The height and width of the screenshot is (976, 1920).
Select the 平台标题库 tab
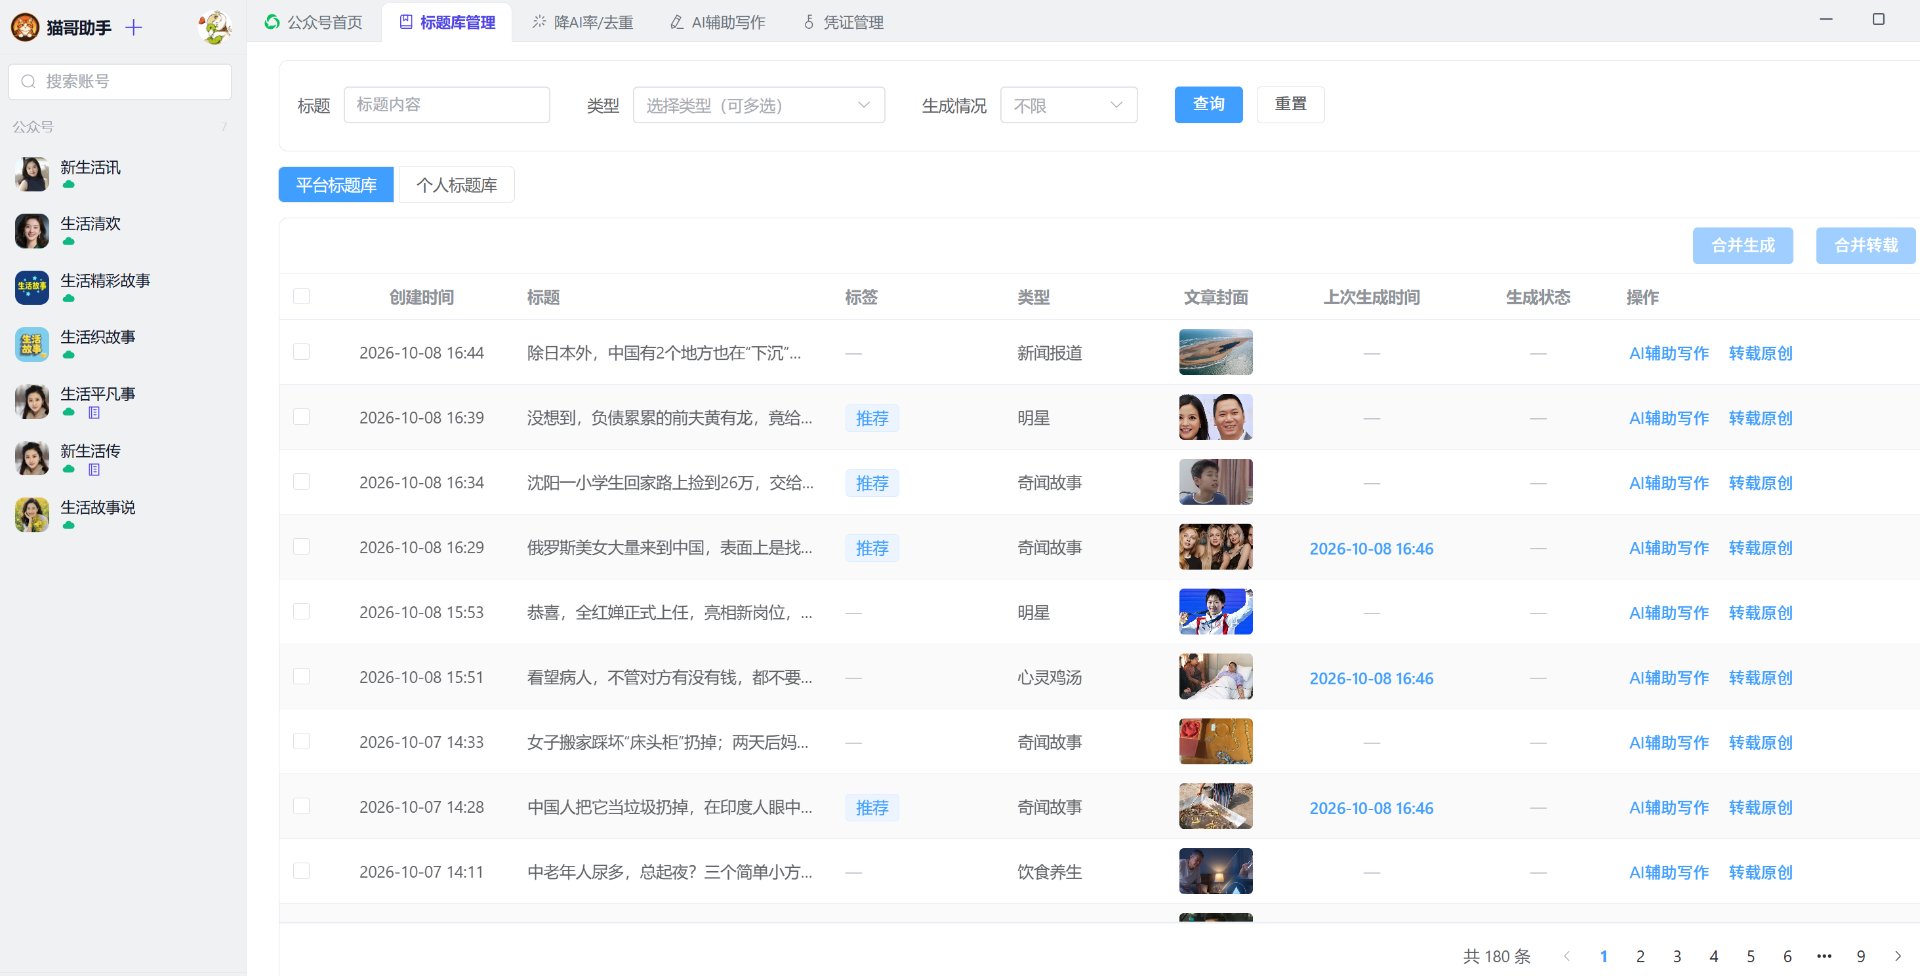pyautogui.click(x=336, y=185)
